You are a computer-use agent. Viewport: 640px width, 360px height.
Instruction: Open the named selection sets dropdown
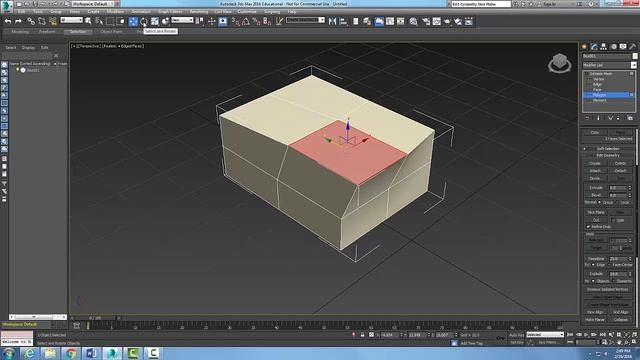[305, 20]
